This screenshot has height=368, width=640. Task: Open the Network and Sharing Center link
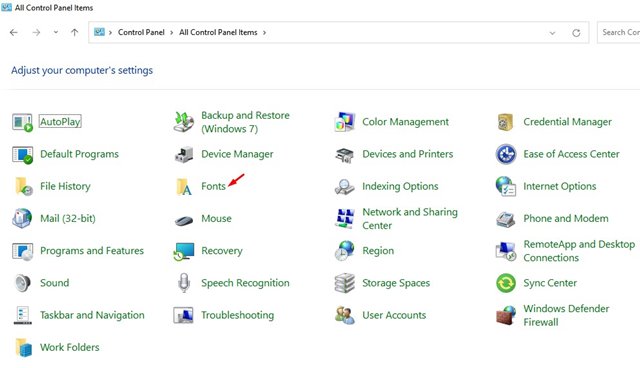tap(410, 219)
